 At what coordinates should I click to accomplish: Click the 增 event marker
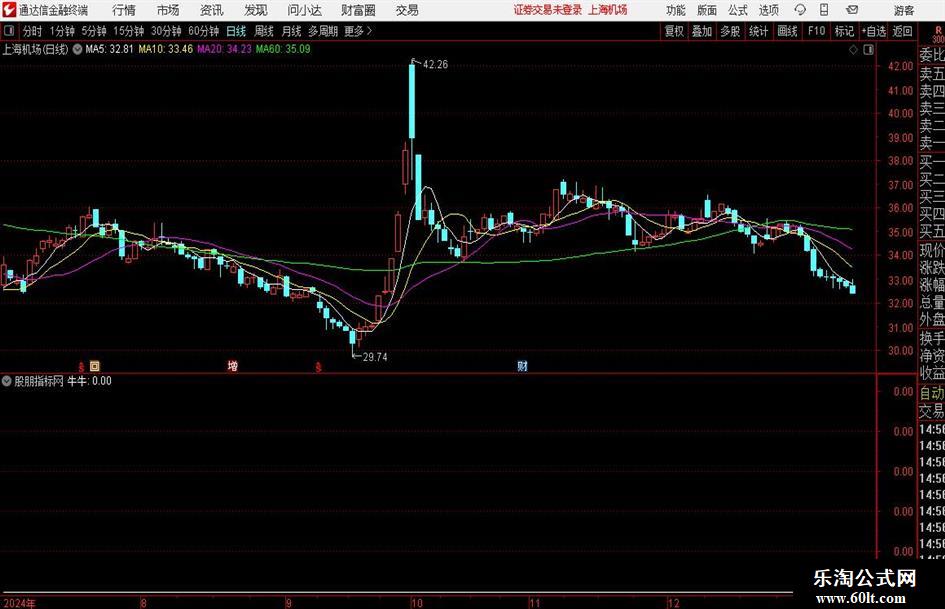tap(232, 366)
